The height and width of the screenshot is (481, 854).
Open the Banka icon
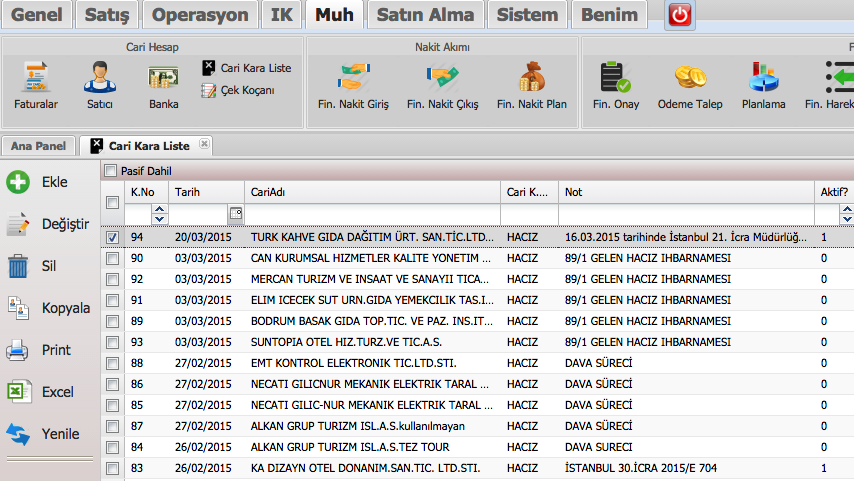(x=163, y=85)
